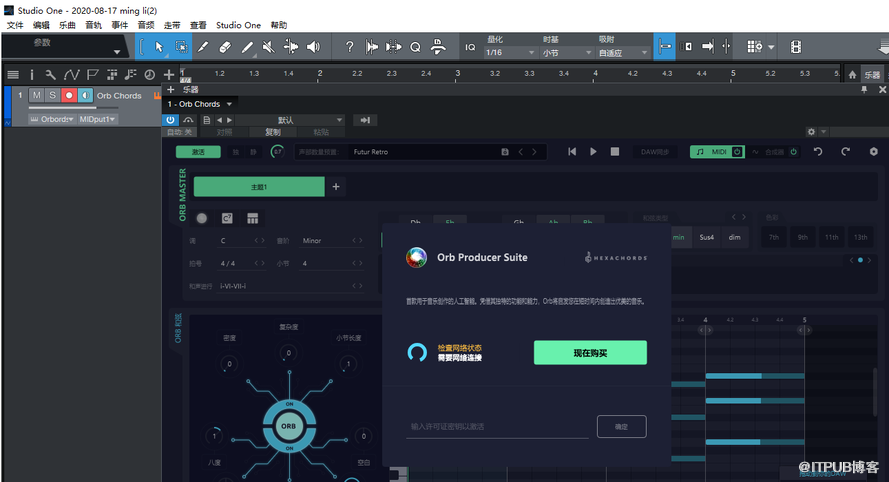Image resolution: width=889 pixels, height=482 pixels.
Task: Solo the Orb Chords track
Action: point(53,96)
